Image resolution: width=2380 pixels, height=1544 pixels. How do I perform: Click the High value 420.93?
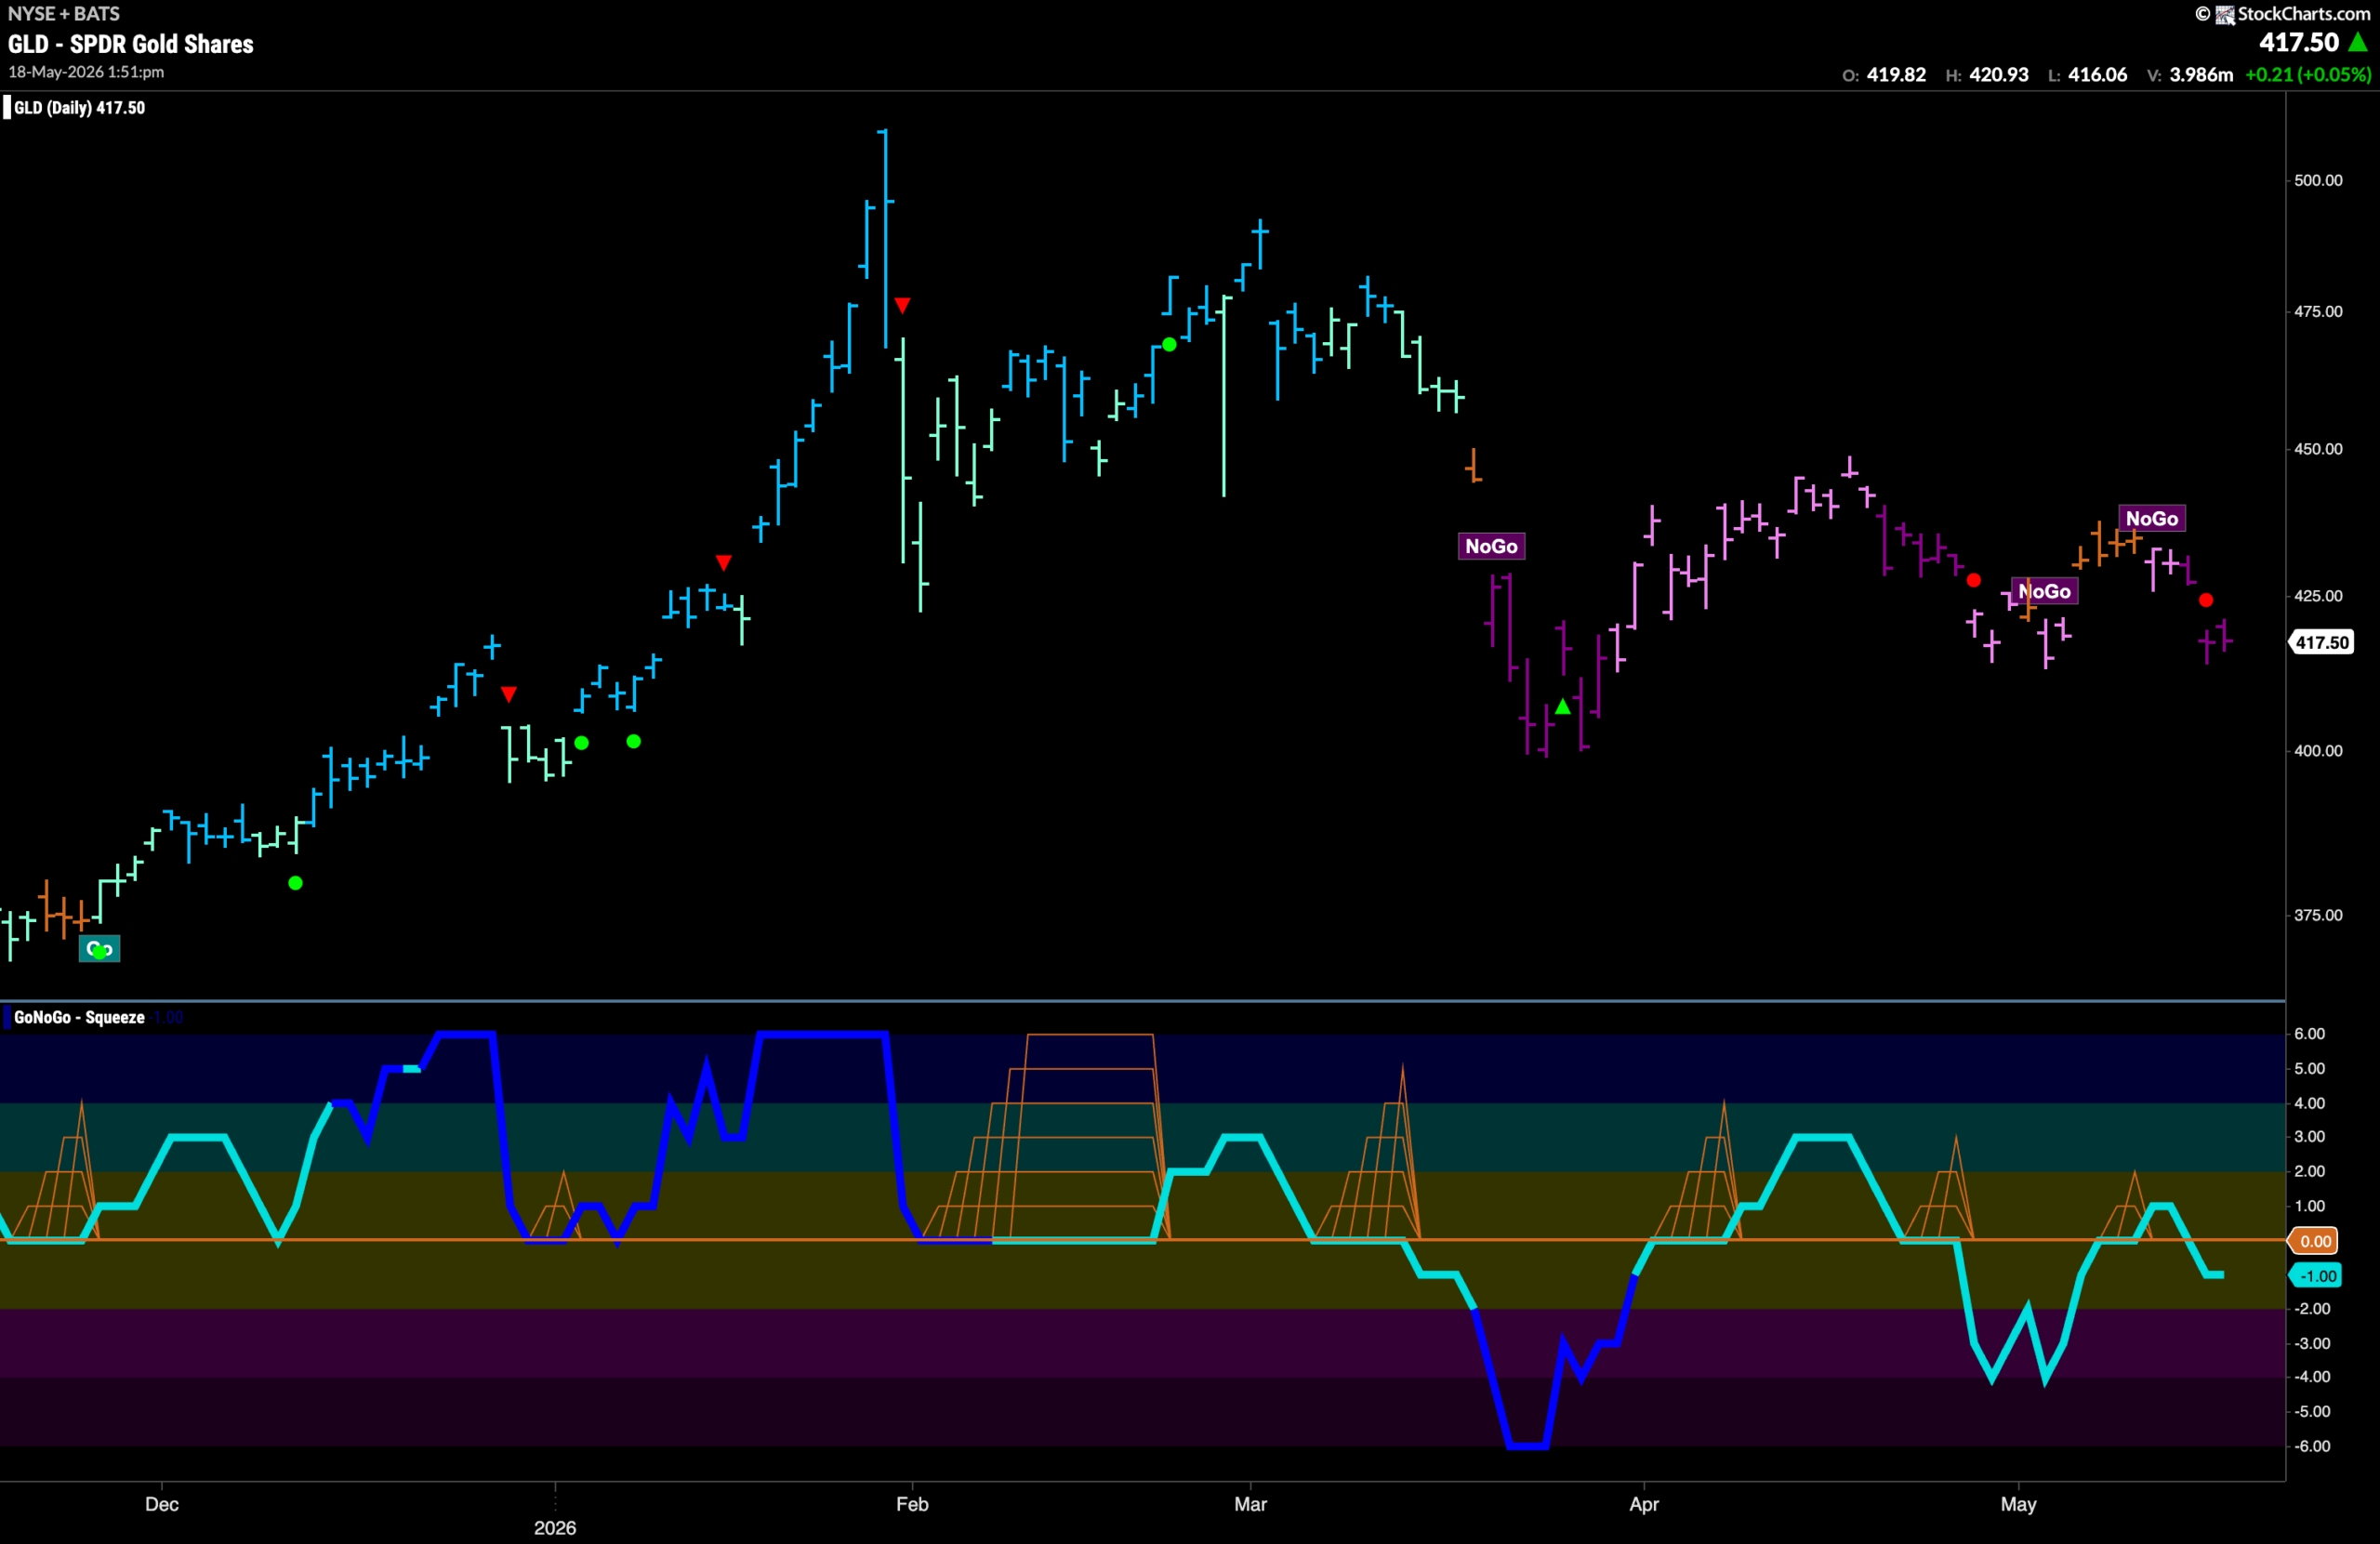[x=1999, y=75]
